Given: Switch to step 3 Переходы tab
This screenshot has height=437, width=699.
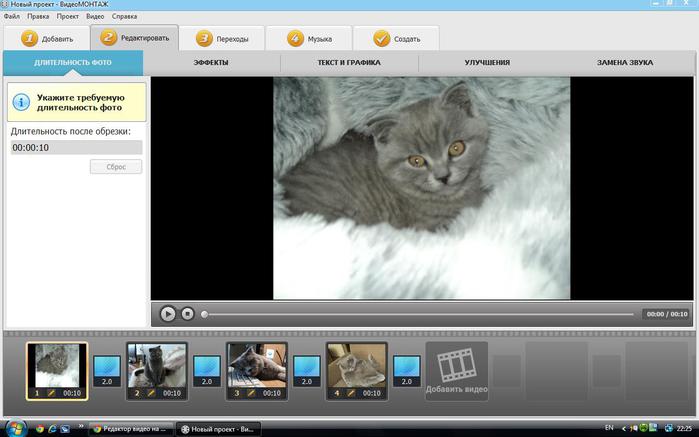Looking at the screenshot, I should tap(222, 39).
